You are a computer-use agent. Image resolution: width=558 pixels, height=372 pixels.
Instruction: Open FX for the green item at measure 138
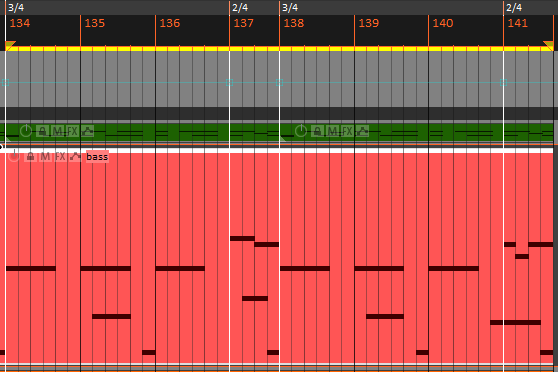(347, 131)
